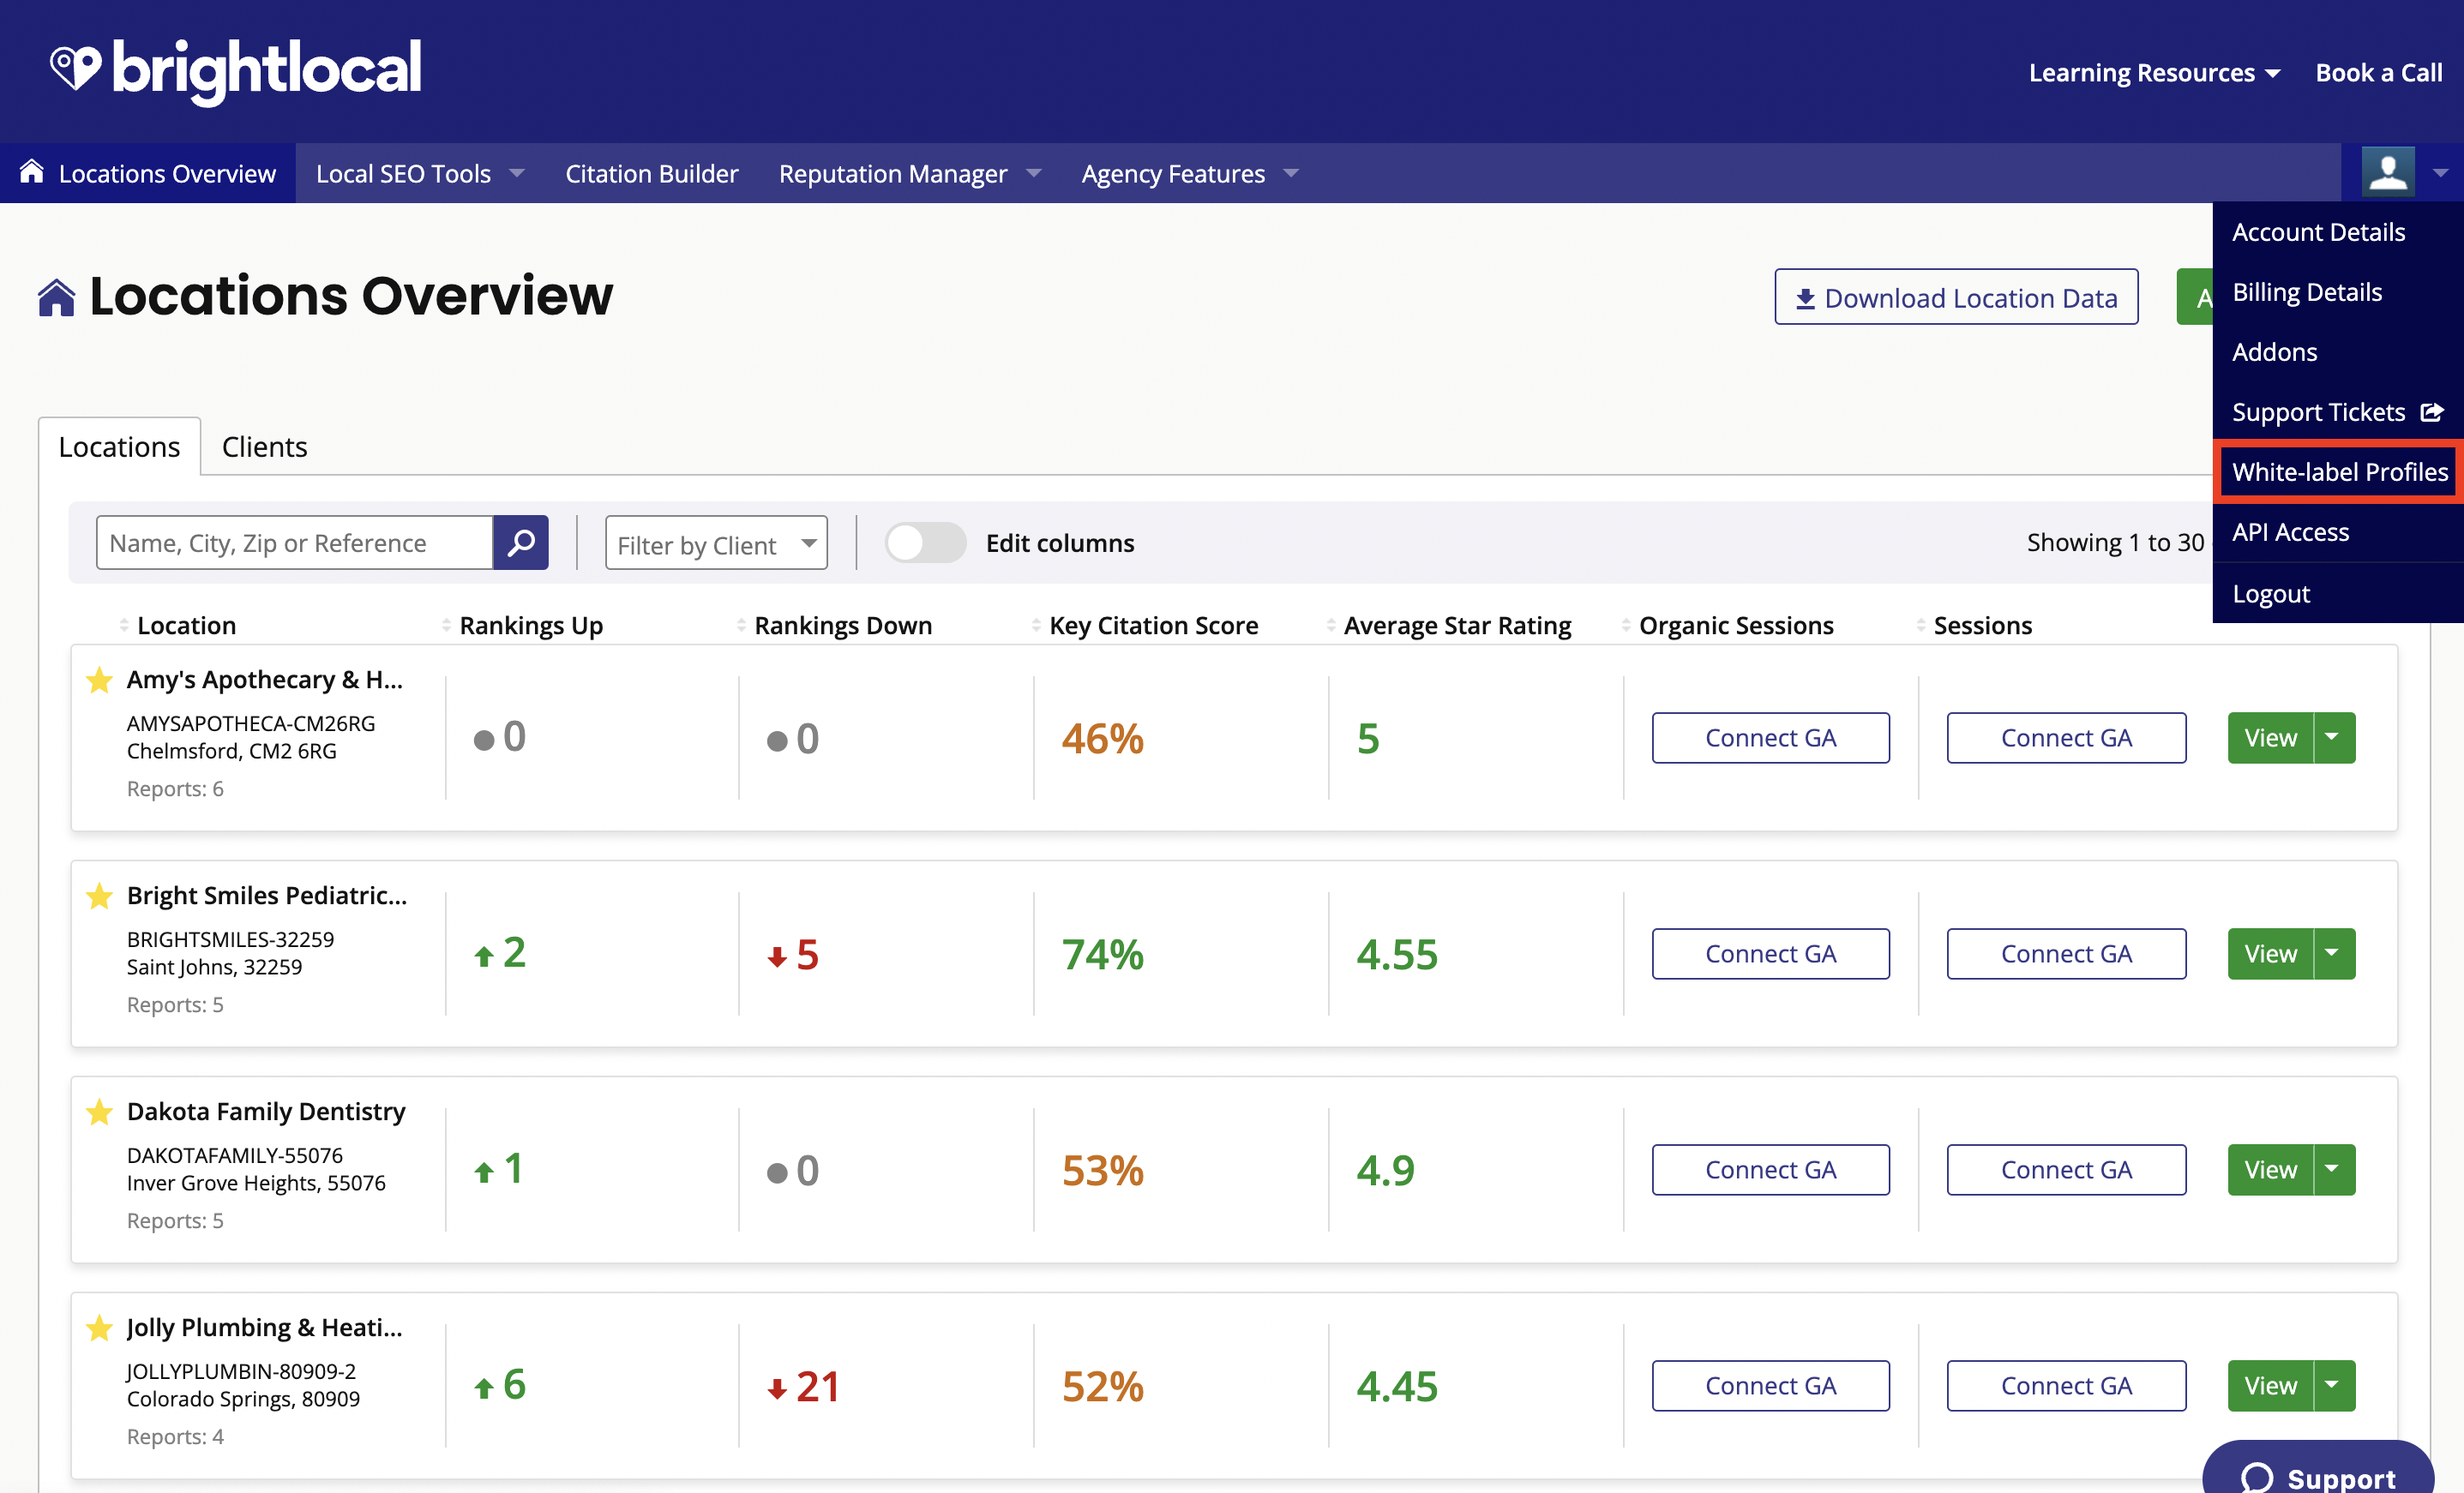Screen dimensions: 2464x1493
Task: Sort by Organic Sessions sort icon
Action: pyautogui.click(x=1626, y=625)
